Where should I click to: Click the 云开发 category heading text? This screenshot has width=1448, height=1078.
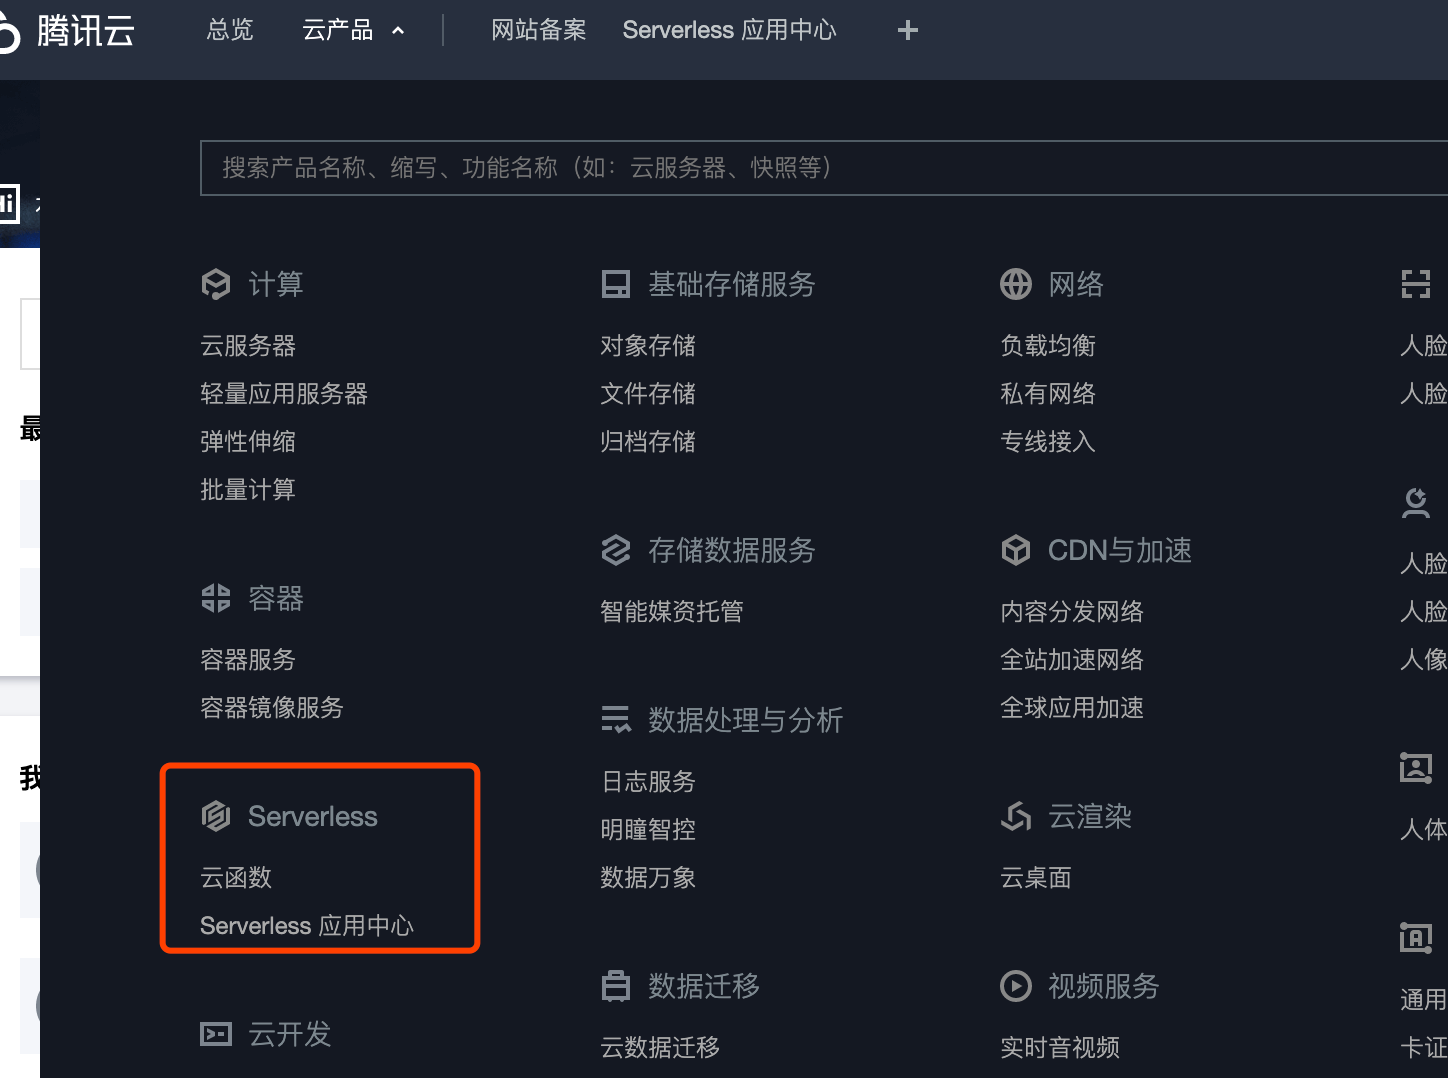pyautogui.click(x=290, y=1034)
